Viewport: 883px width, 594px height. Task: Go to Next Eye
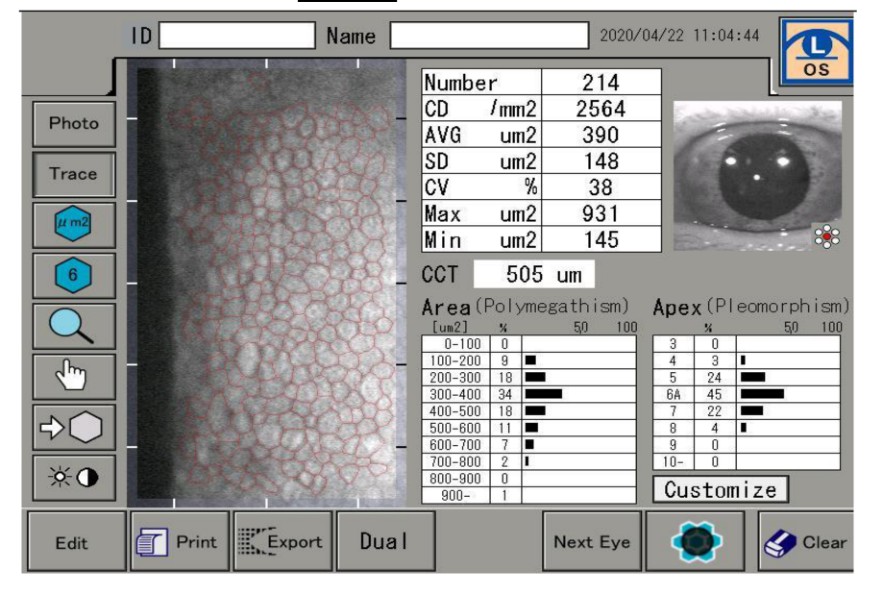(x=592, y=542)
